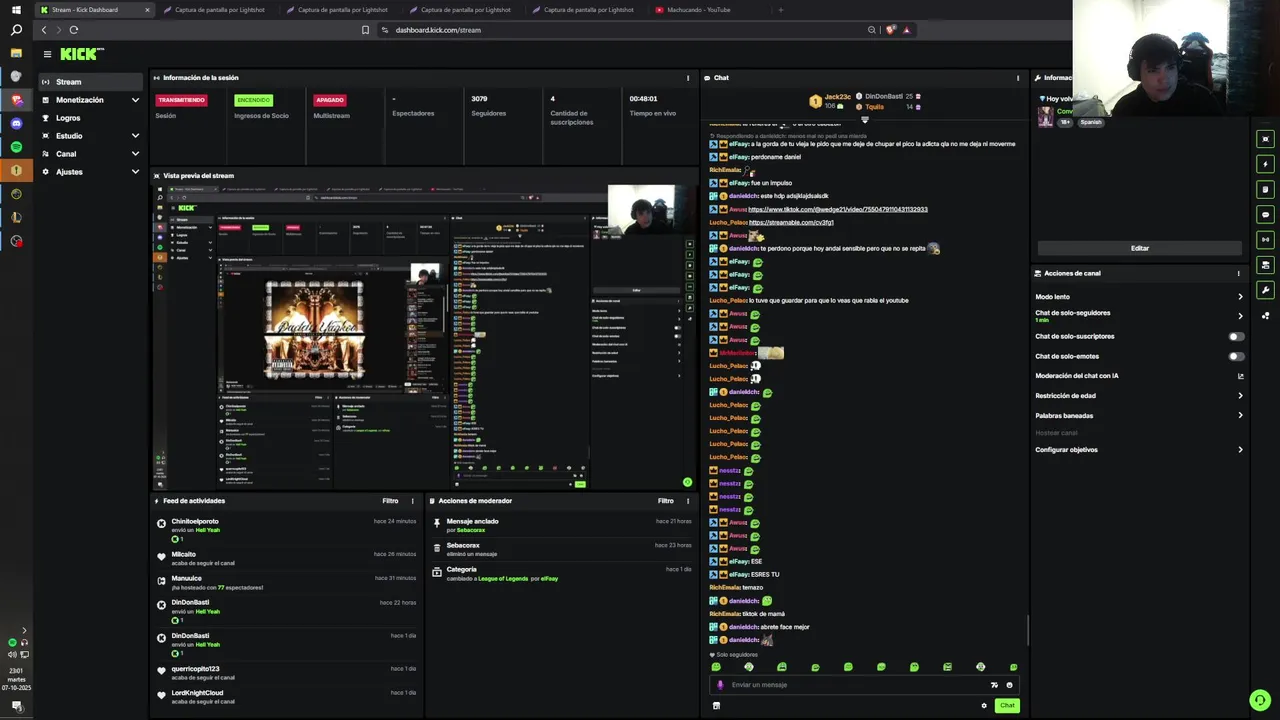Open a new browser tab
The image size is (1280, 720).
(x=781, y=10)
